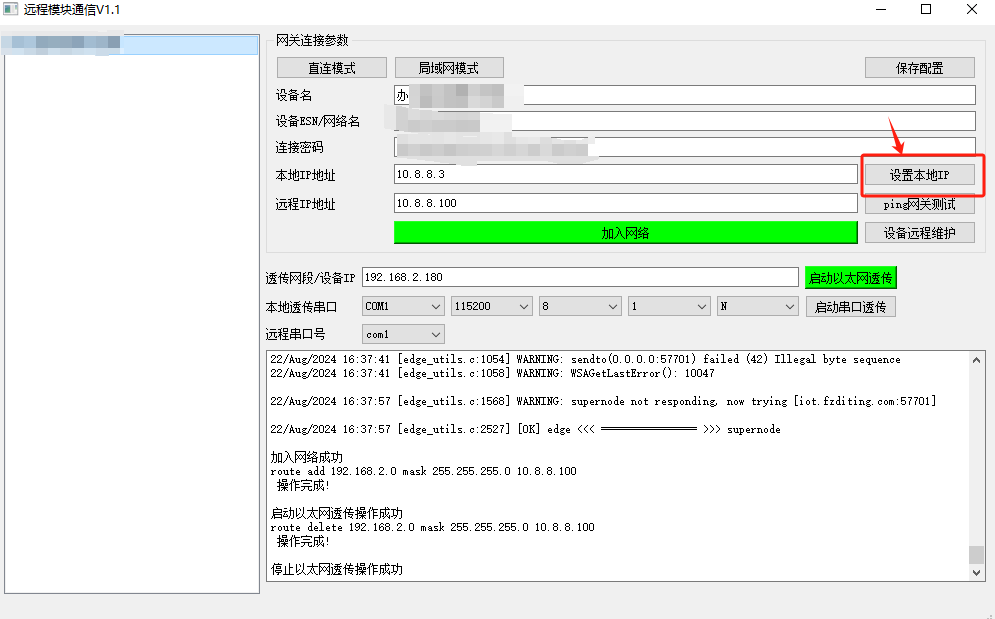995x619 pixels.
Task: Click the 本地IP地址 field with 10.8.8.3
Action: [x=625, y=175]
